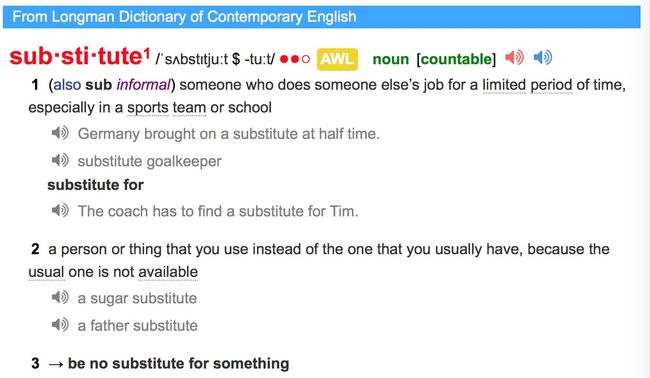Image resolution: width=650 pixels, height=378 pixels.
Task: Open the 'period' word link
Action: [x=551, y=85]
